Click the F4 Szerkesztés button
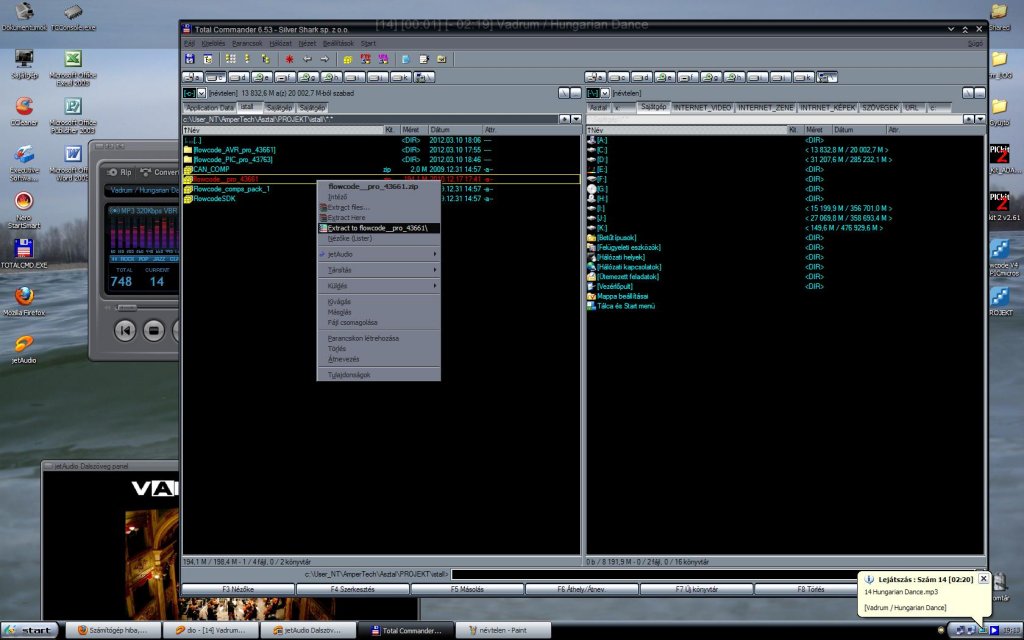Viewport: 1024px width, 640px height. point(353,589)
